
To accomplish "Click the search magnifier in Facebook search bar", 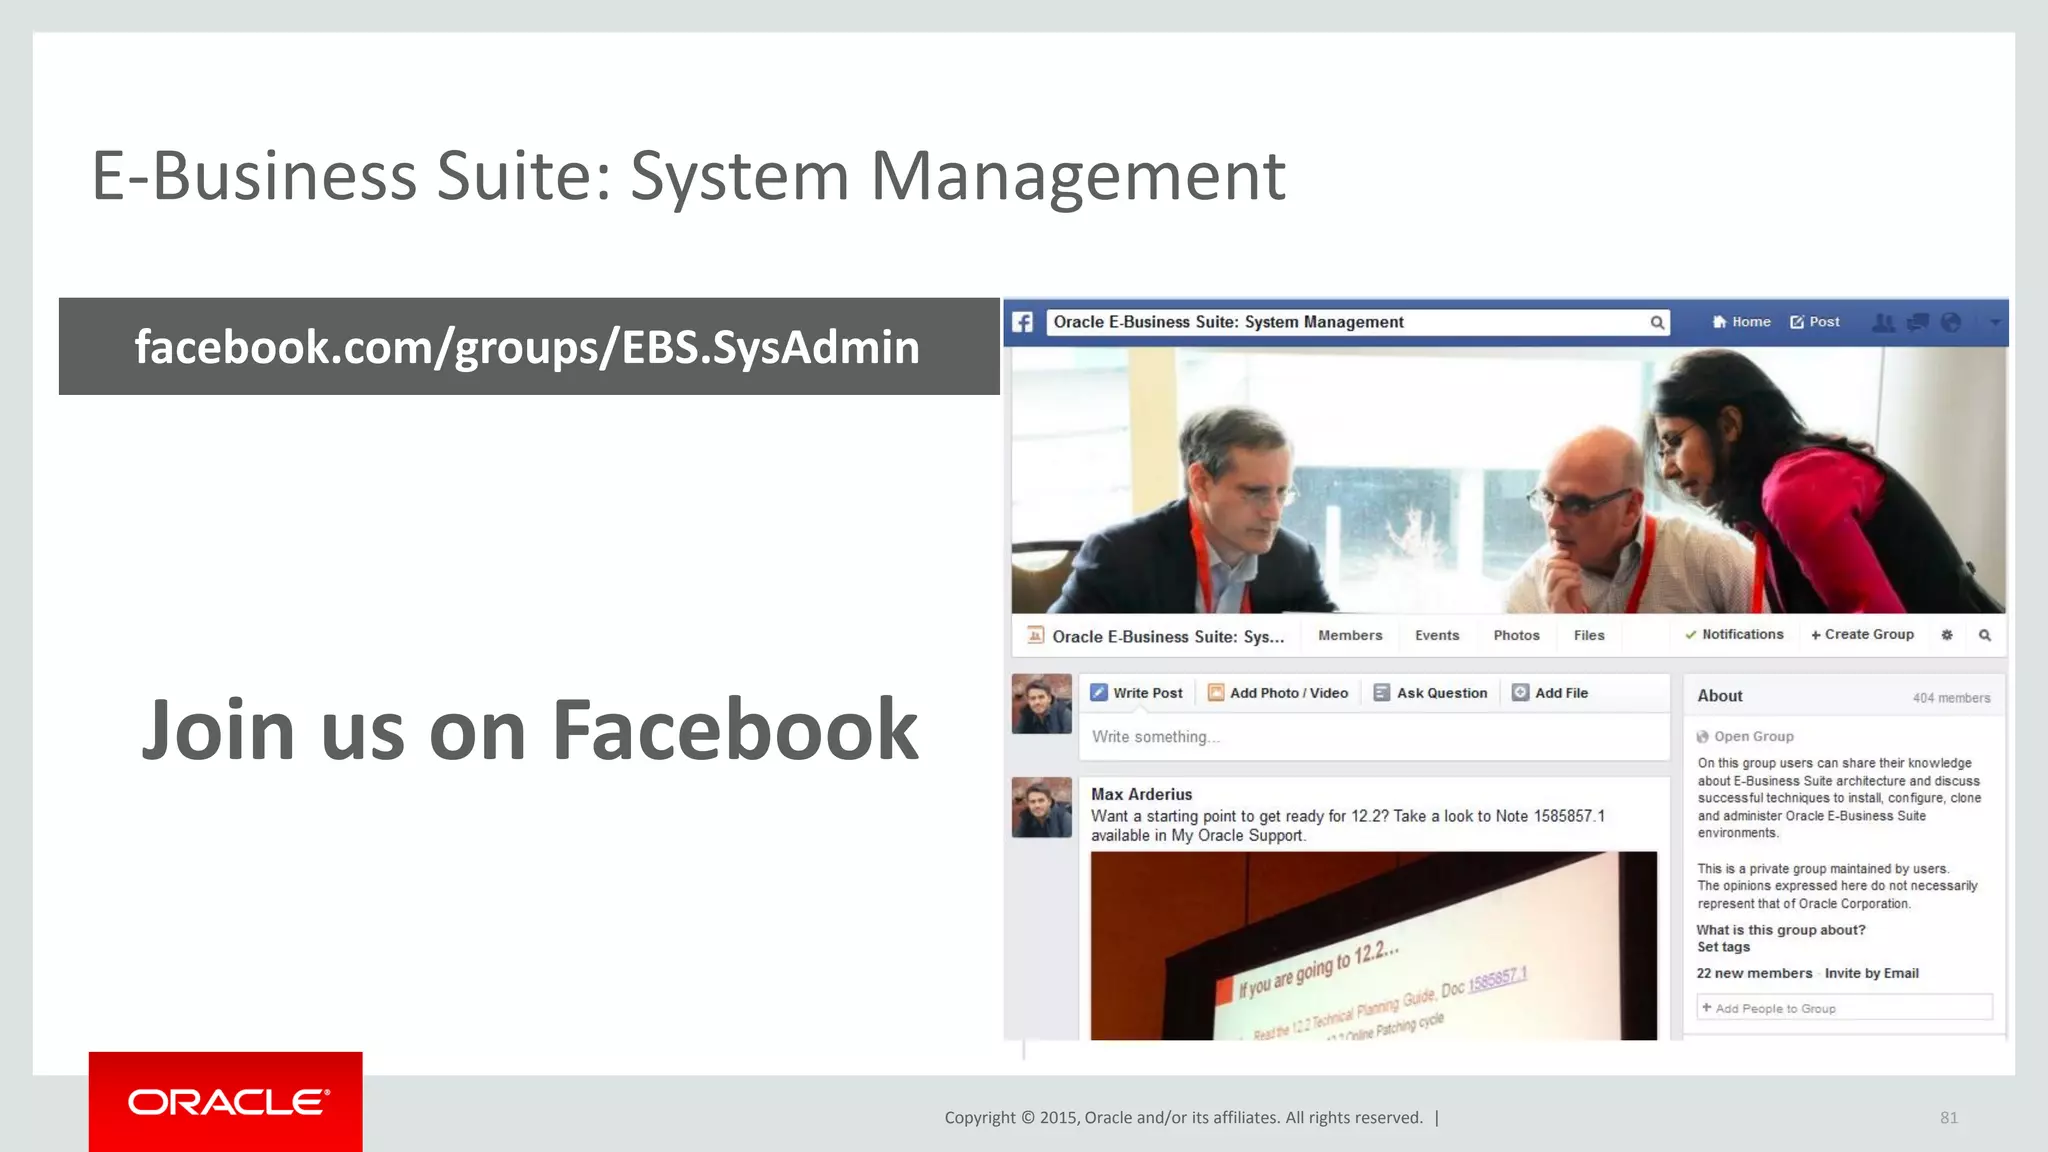I will [1657, 322].
